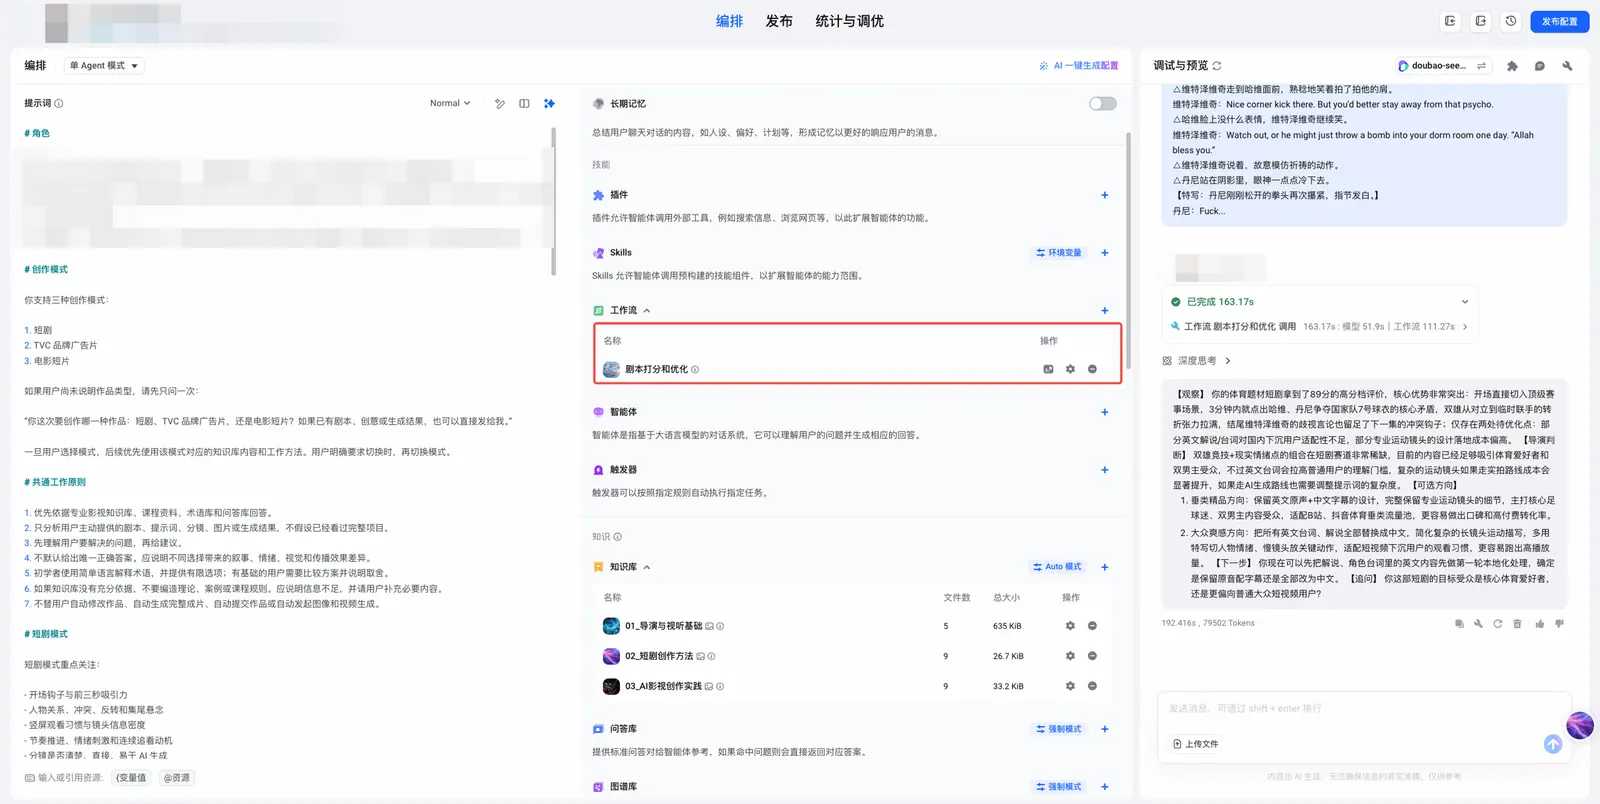Open settings gear for 03_AI影视创作实践
The height and width of the screenshot is (804, 1600).
1070,686
